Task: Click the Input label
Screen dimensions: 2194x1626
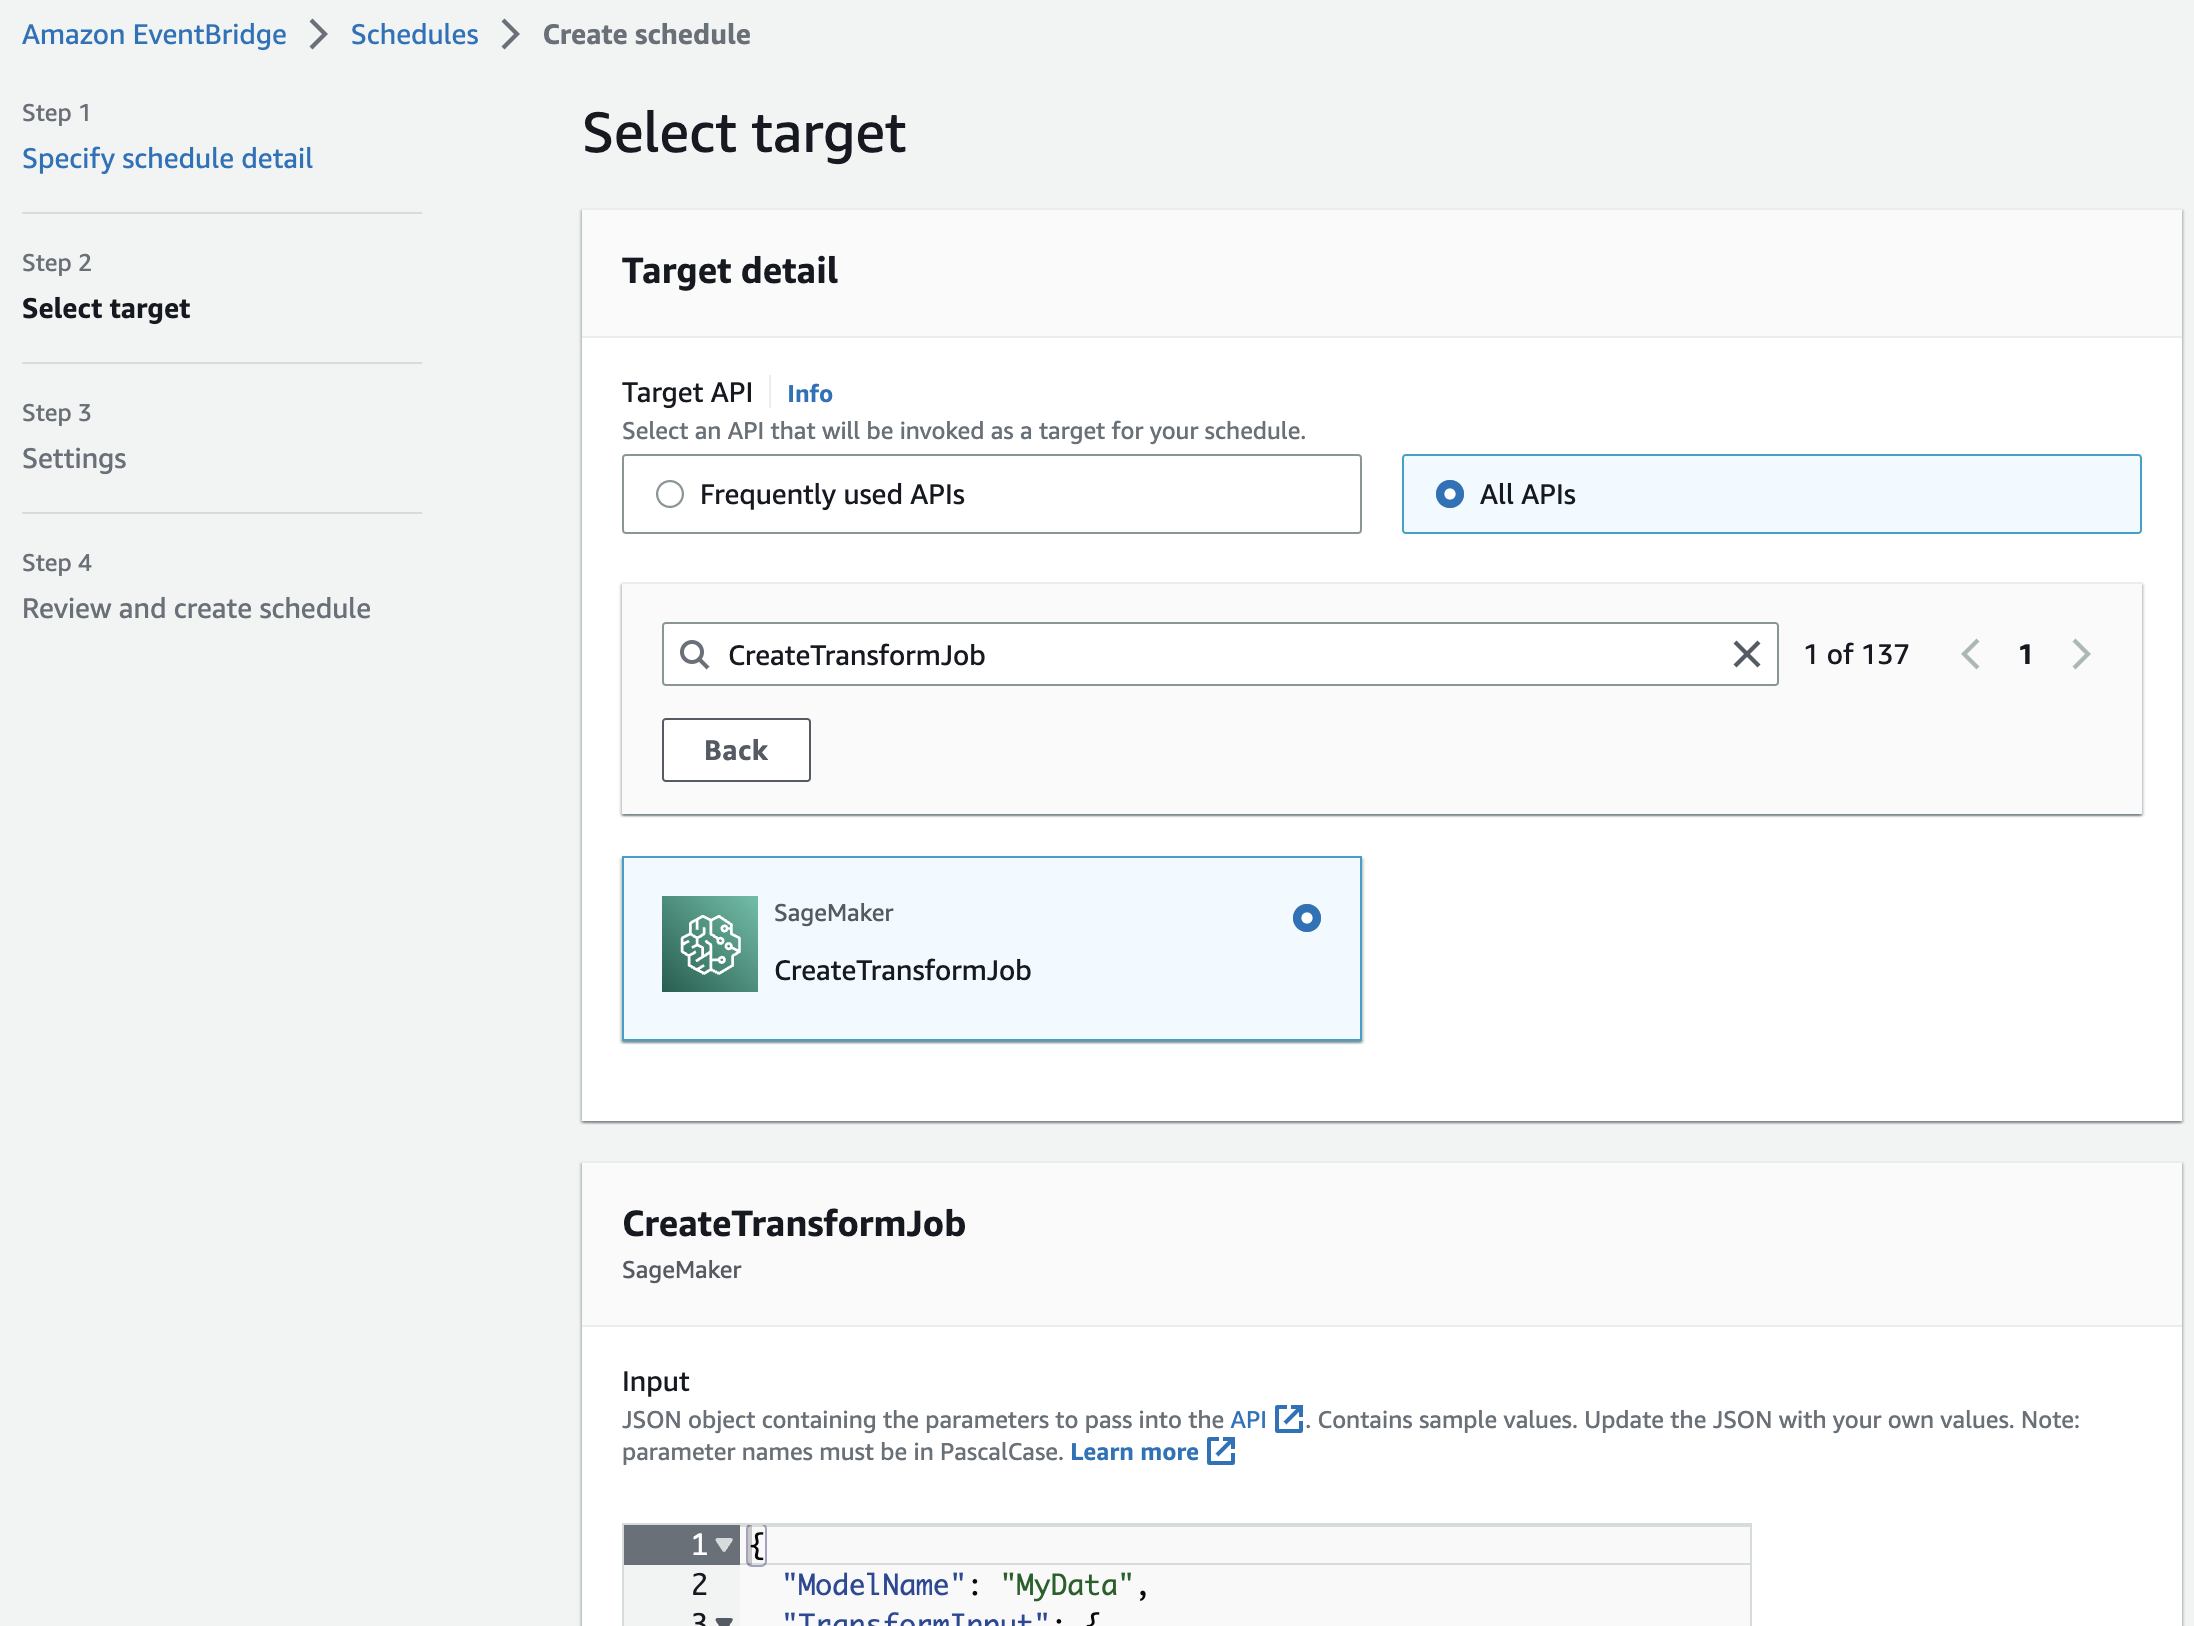Action: [656, 1381]
